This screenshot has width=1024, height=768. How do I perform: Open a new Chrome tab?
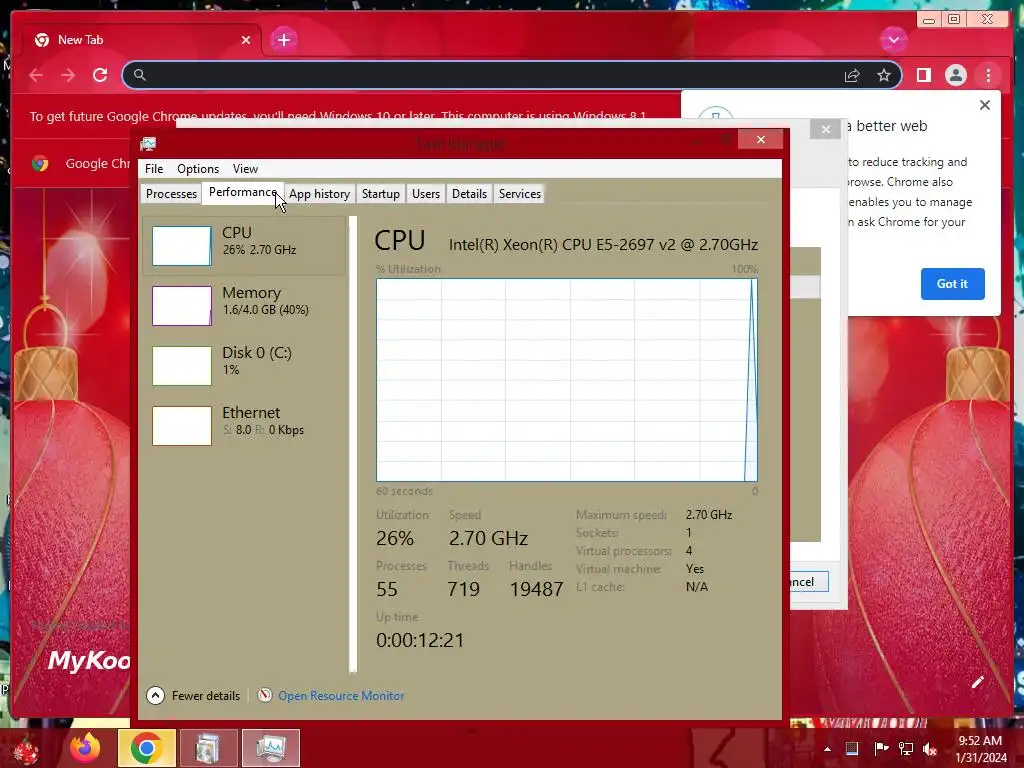(284, 40)
